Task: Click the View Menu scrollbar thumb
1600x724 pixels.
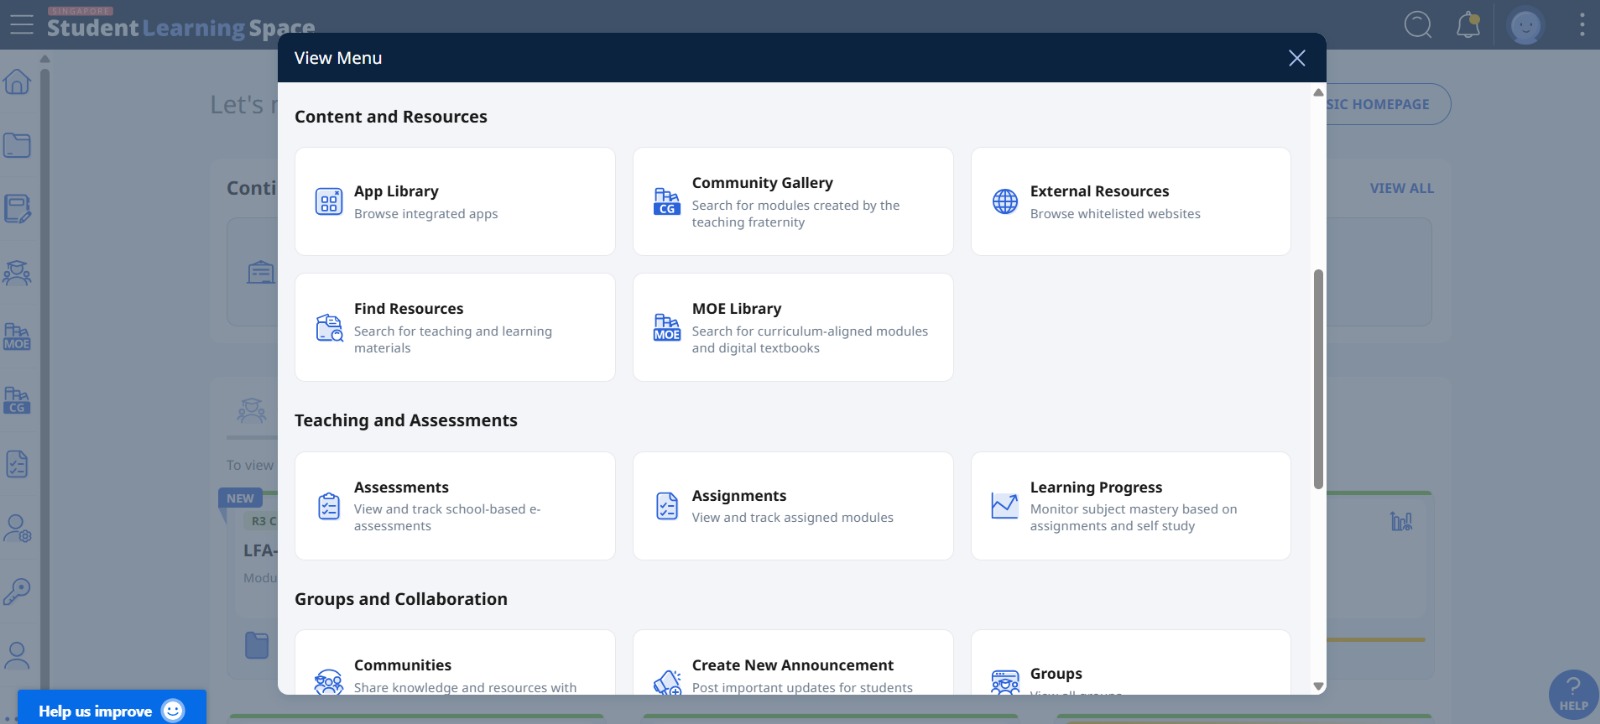Action: click(1318, 380)
